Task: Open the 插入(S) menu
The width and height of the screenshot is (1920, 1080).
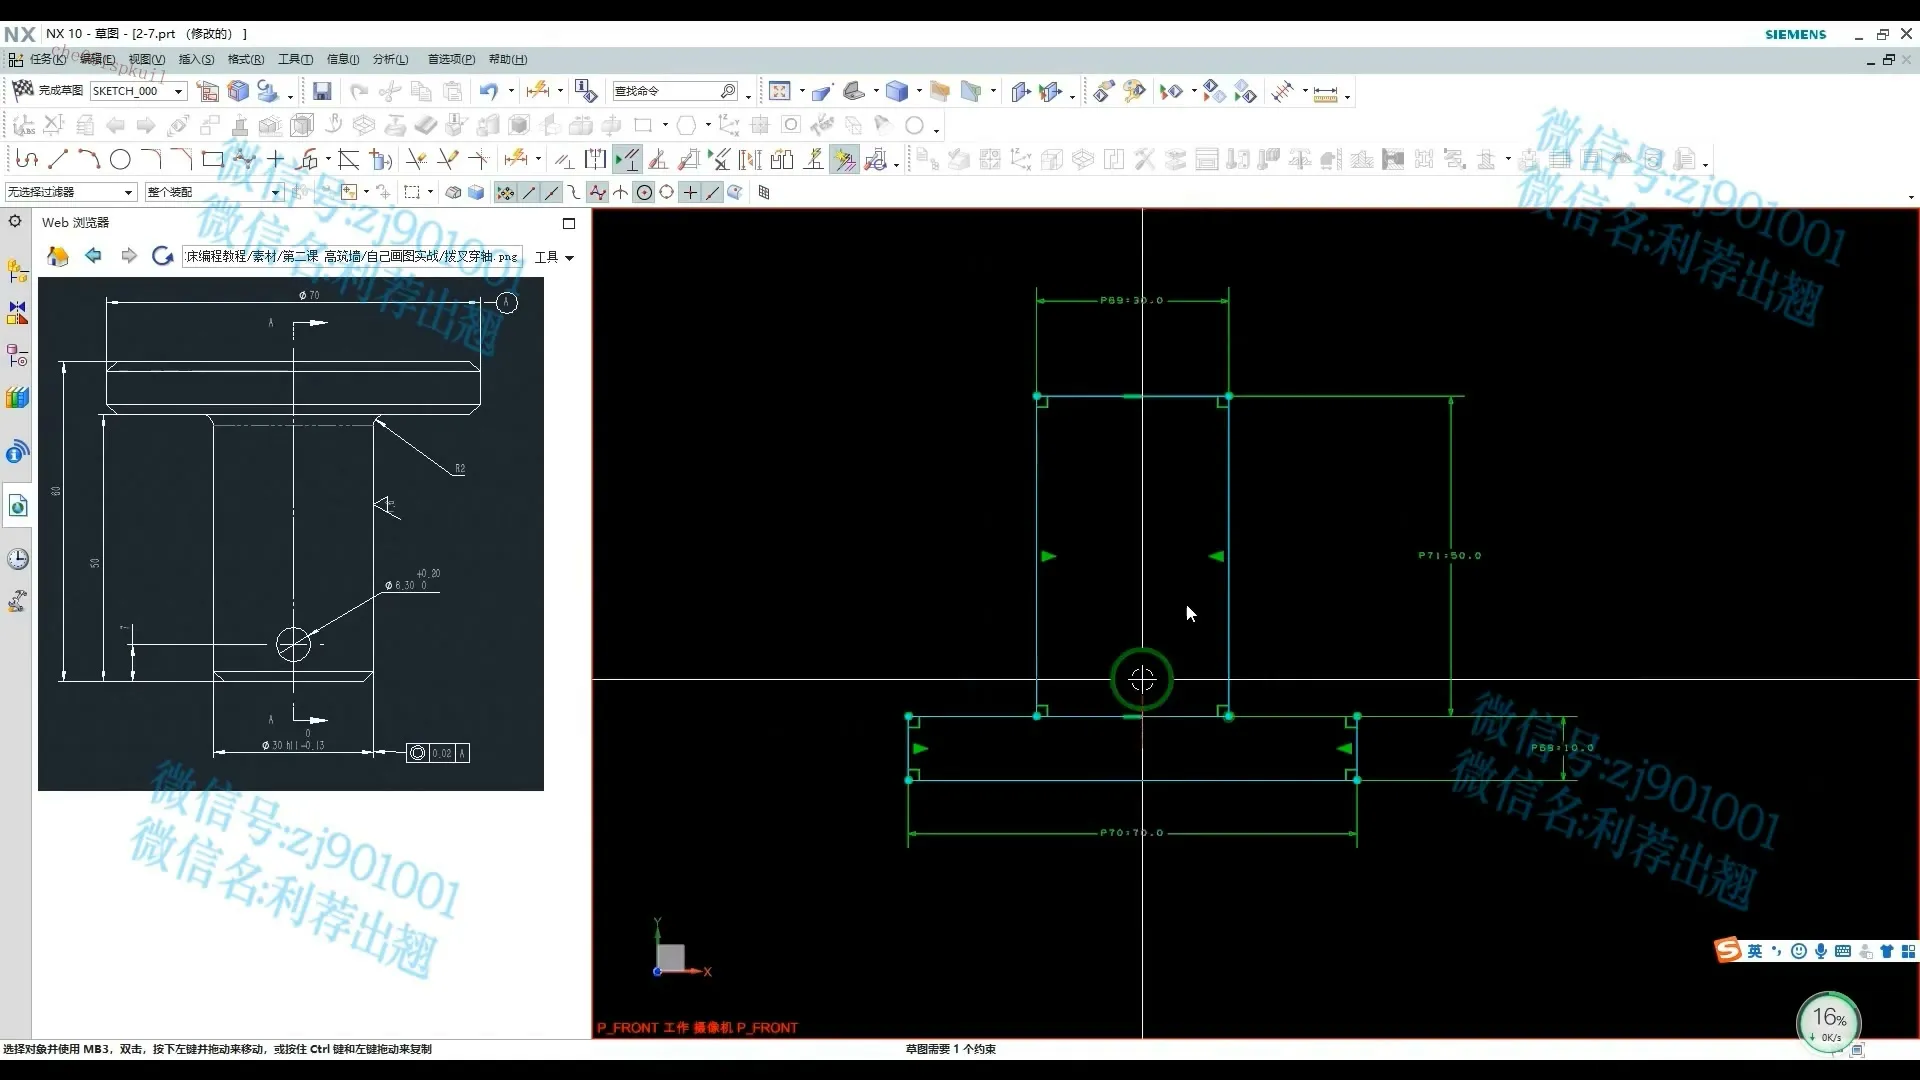Action: click(x=196, y=60)
